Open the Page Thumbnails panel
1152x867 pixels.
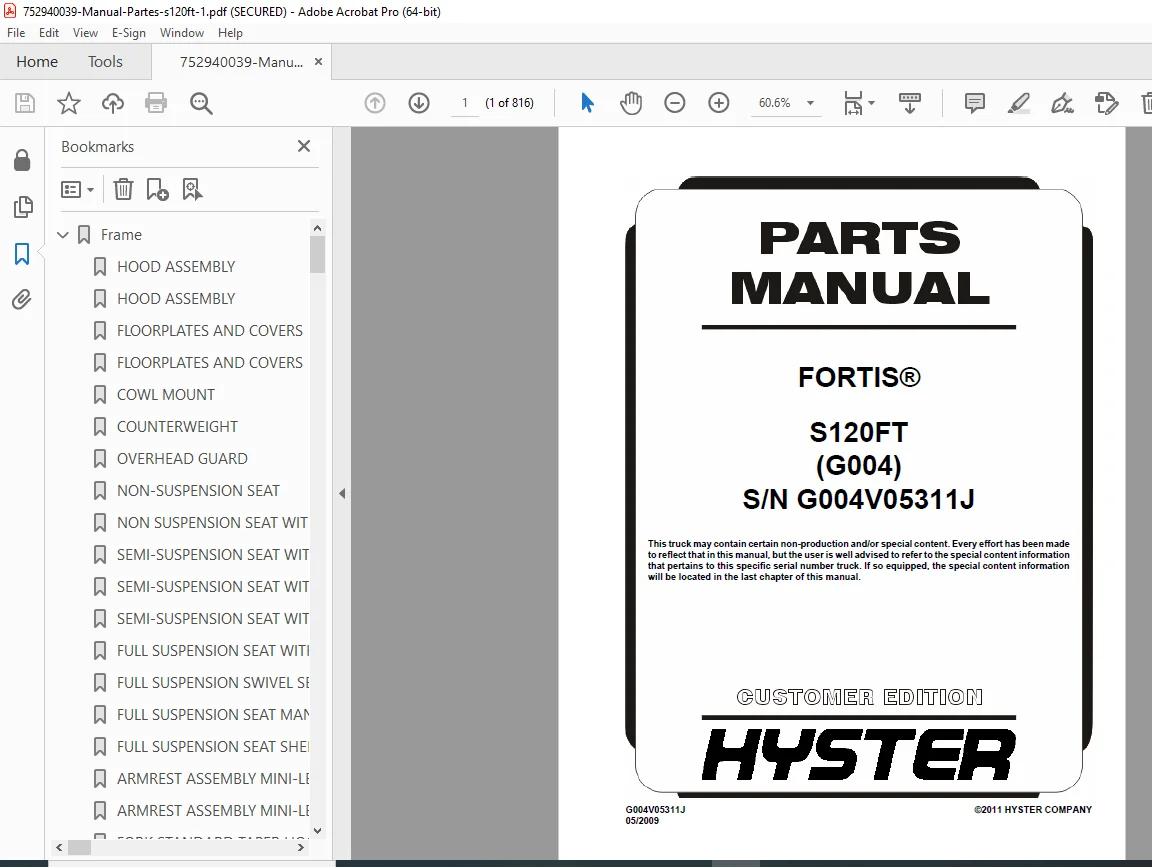[23, 207]
